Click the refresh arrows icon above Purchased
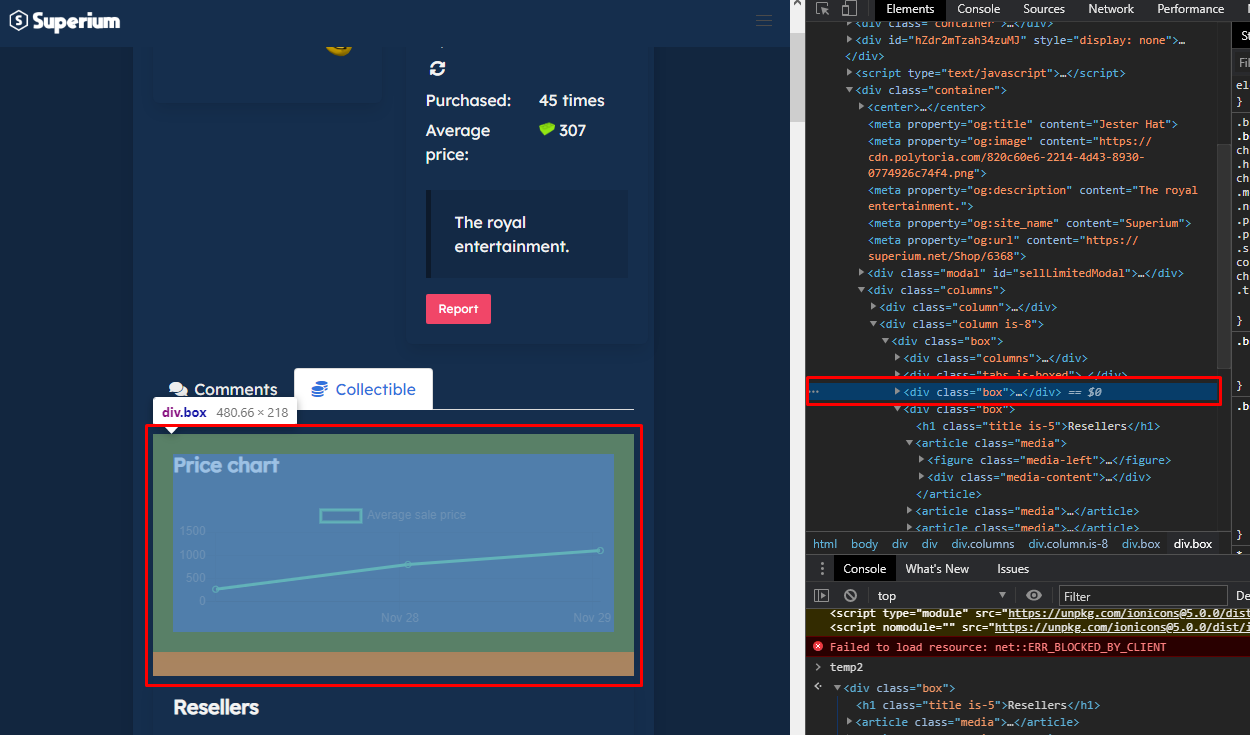The height and width of the screenshot is (735, 1250). [437, 69]
